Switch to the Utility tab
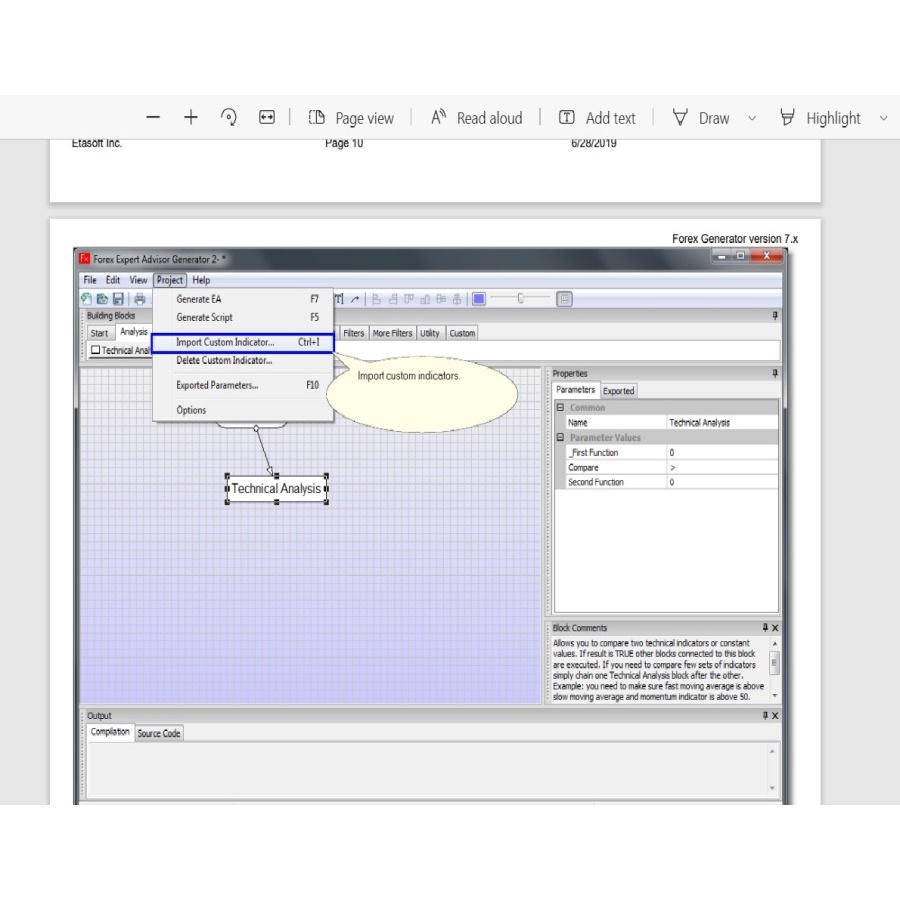 tap(430, 333)
